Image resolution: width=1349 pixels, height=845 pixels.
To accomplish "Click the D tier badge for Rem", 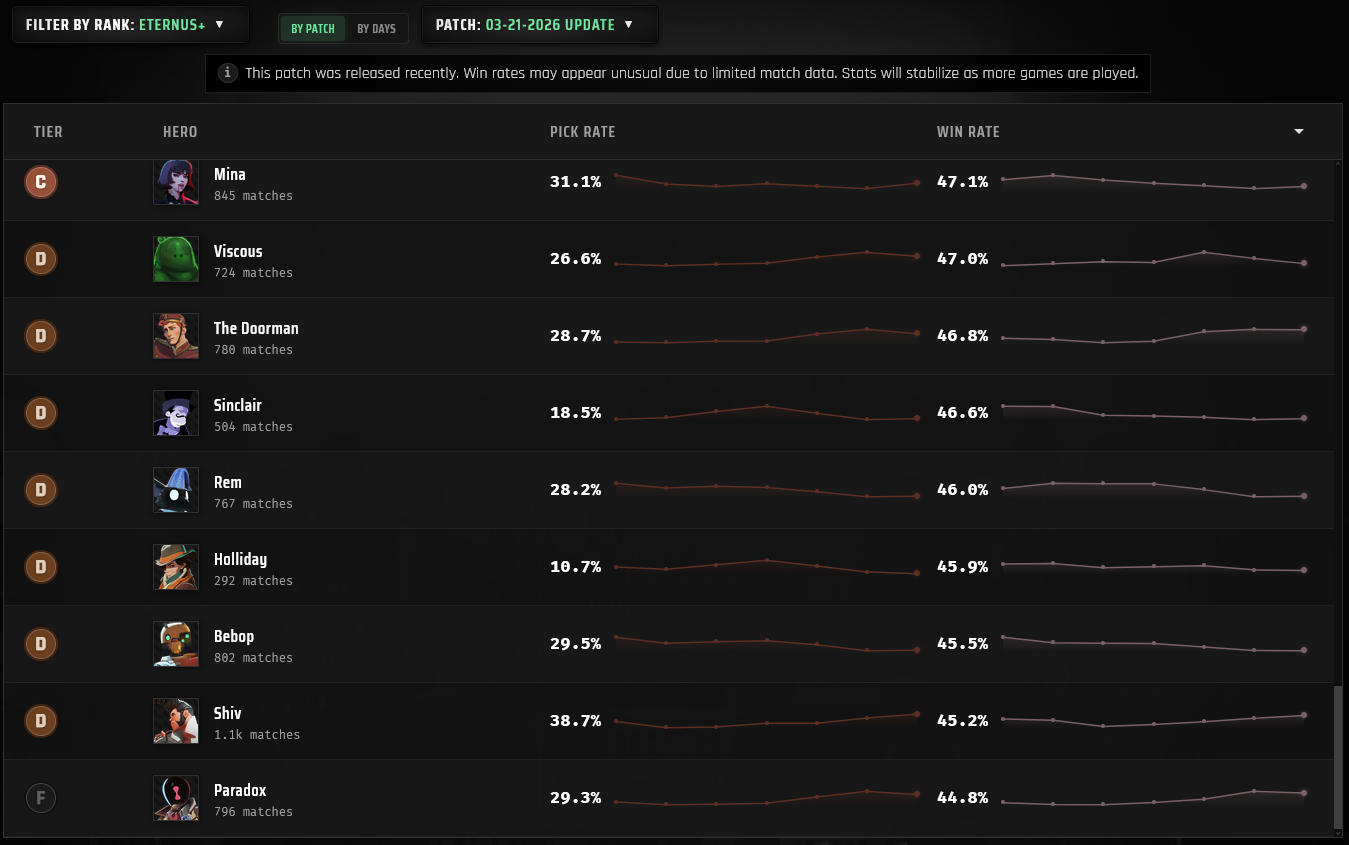I will pyautogui.click(x=41, y=490).
